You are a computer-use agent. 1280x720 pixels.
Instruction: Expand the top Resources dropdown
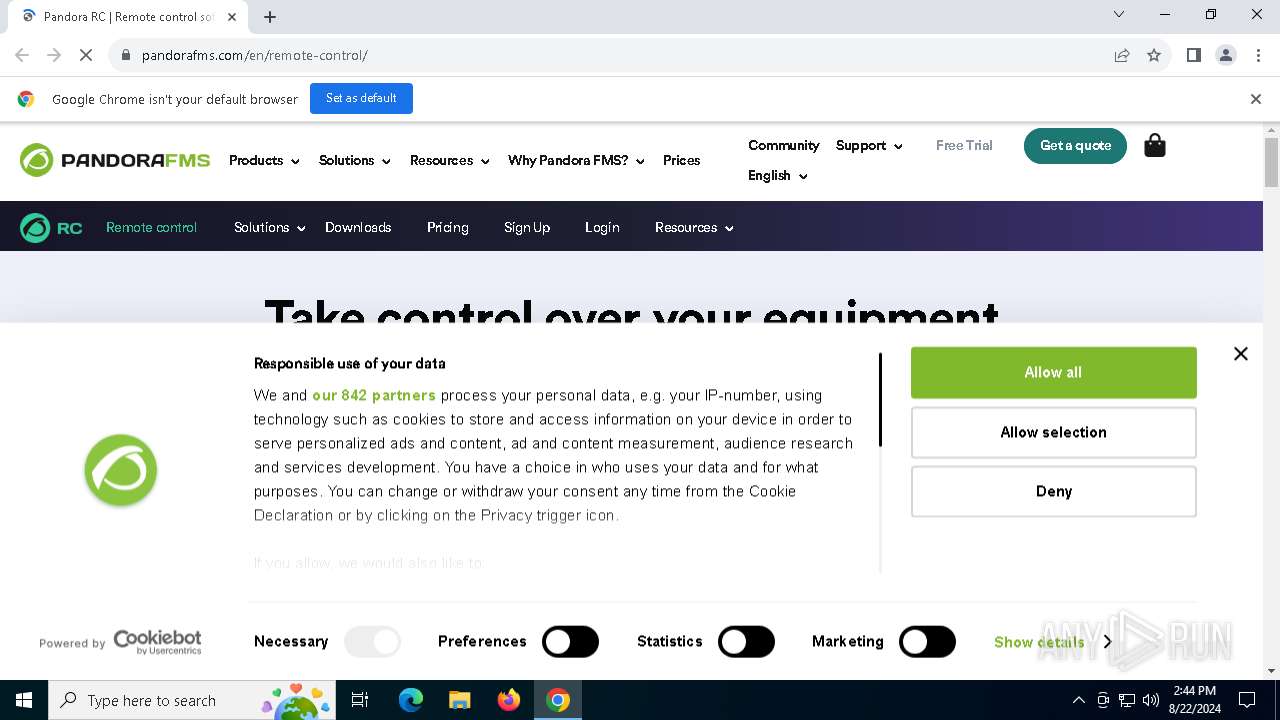[x=449, y=160]
